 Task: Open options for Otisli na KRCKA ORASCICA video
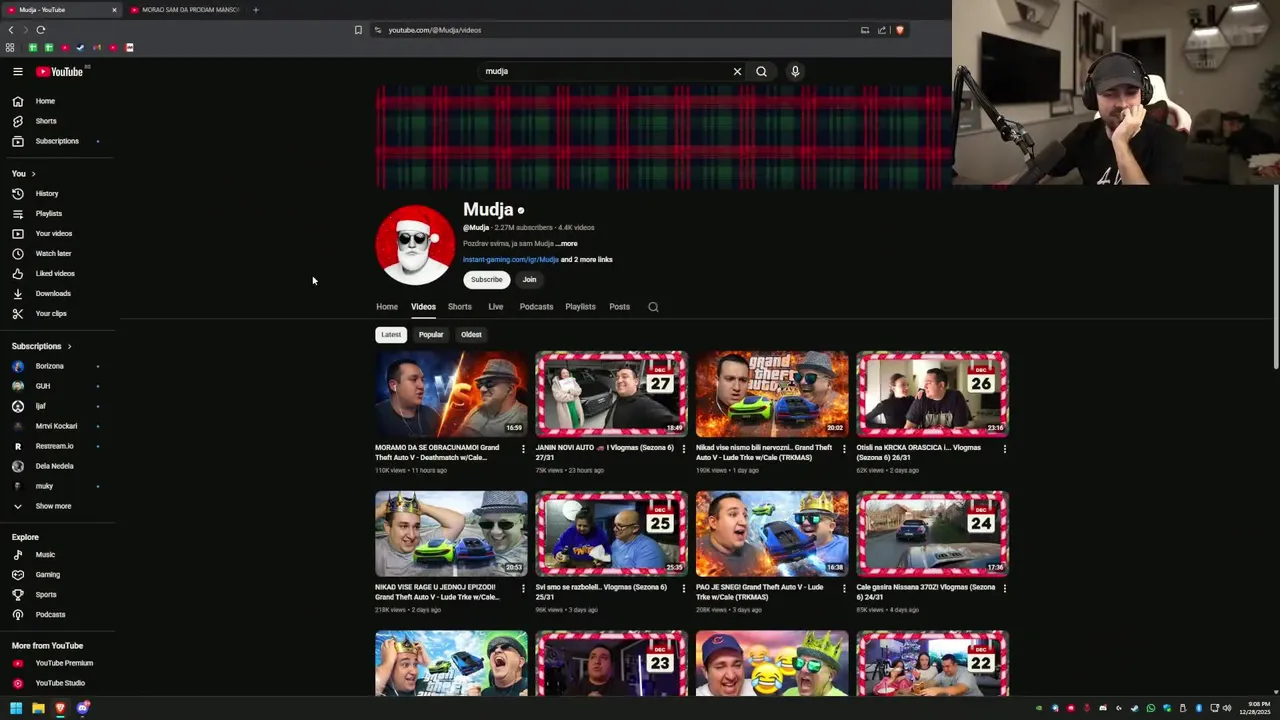pos(1004,449)
